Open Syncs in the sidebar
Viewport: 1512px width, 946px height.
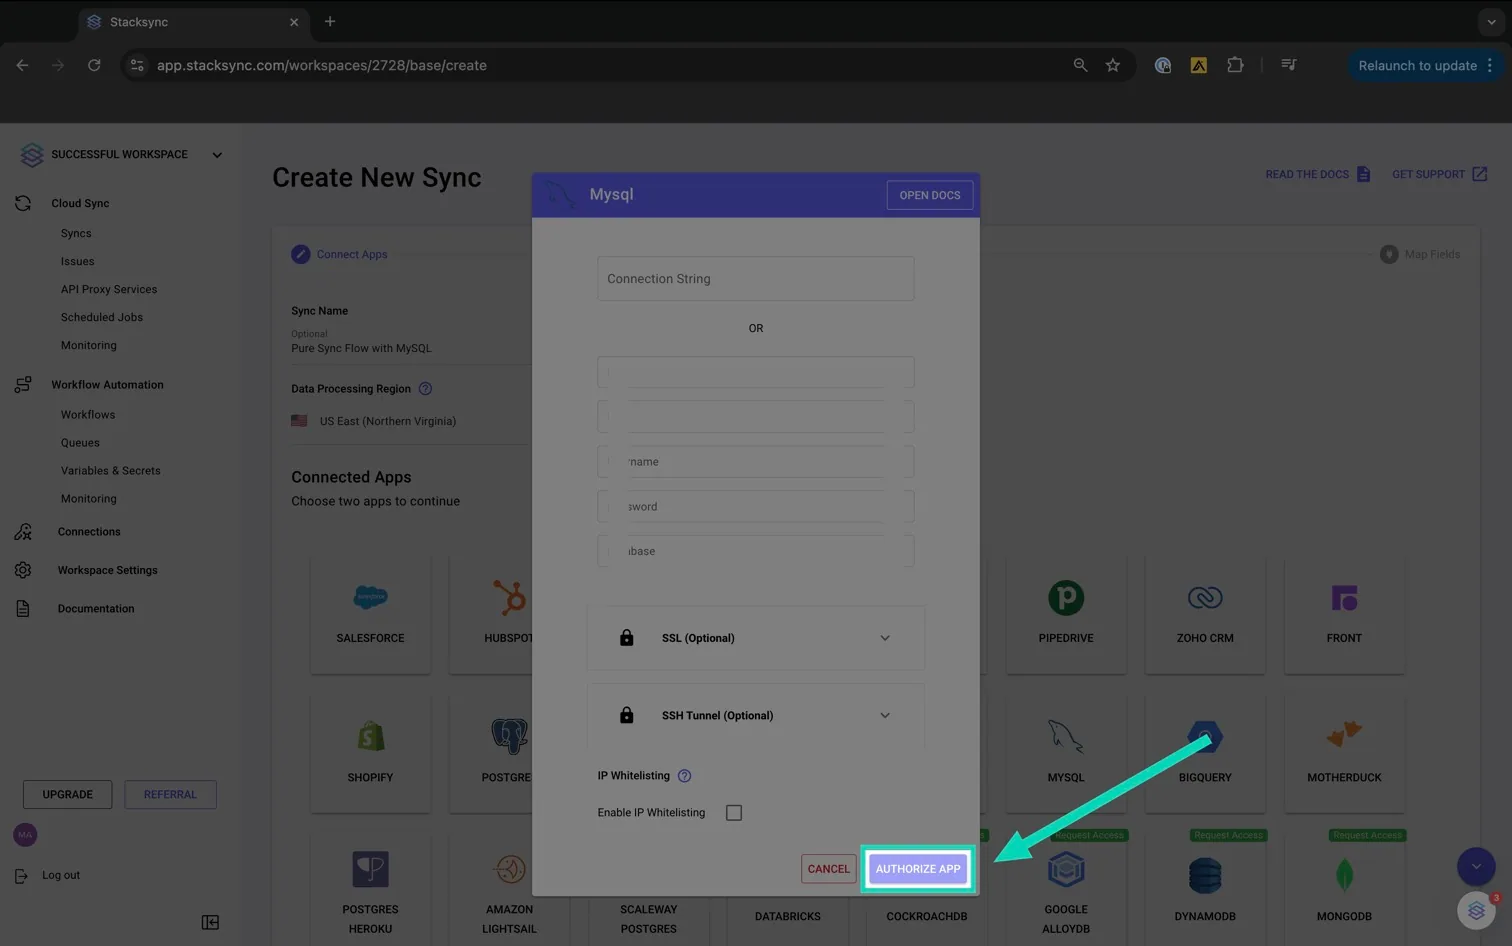(x=76, y=233)
